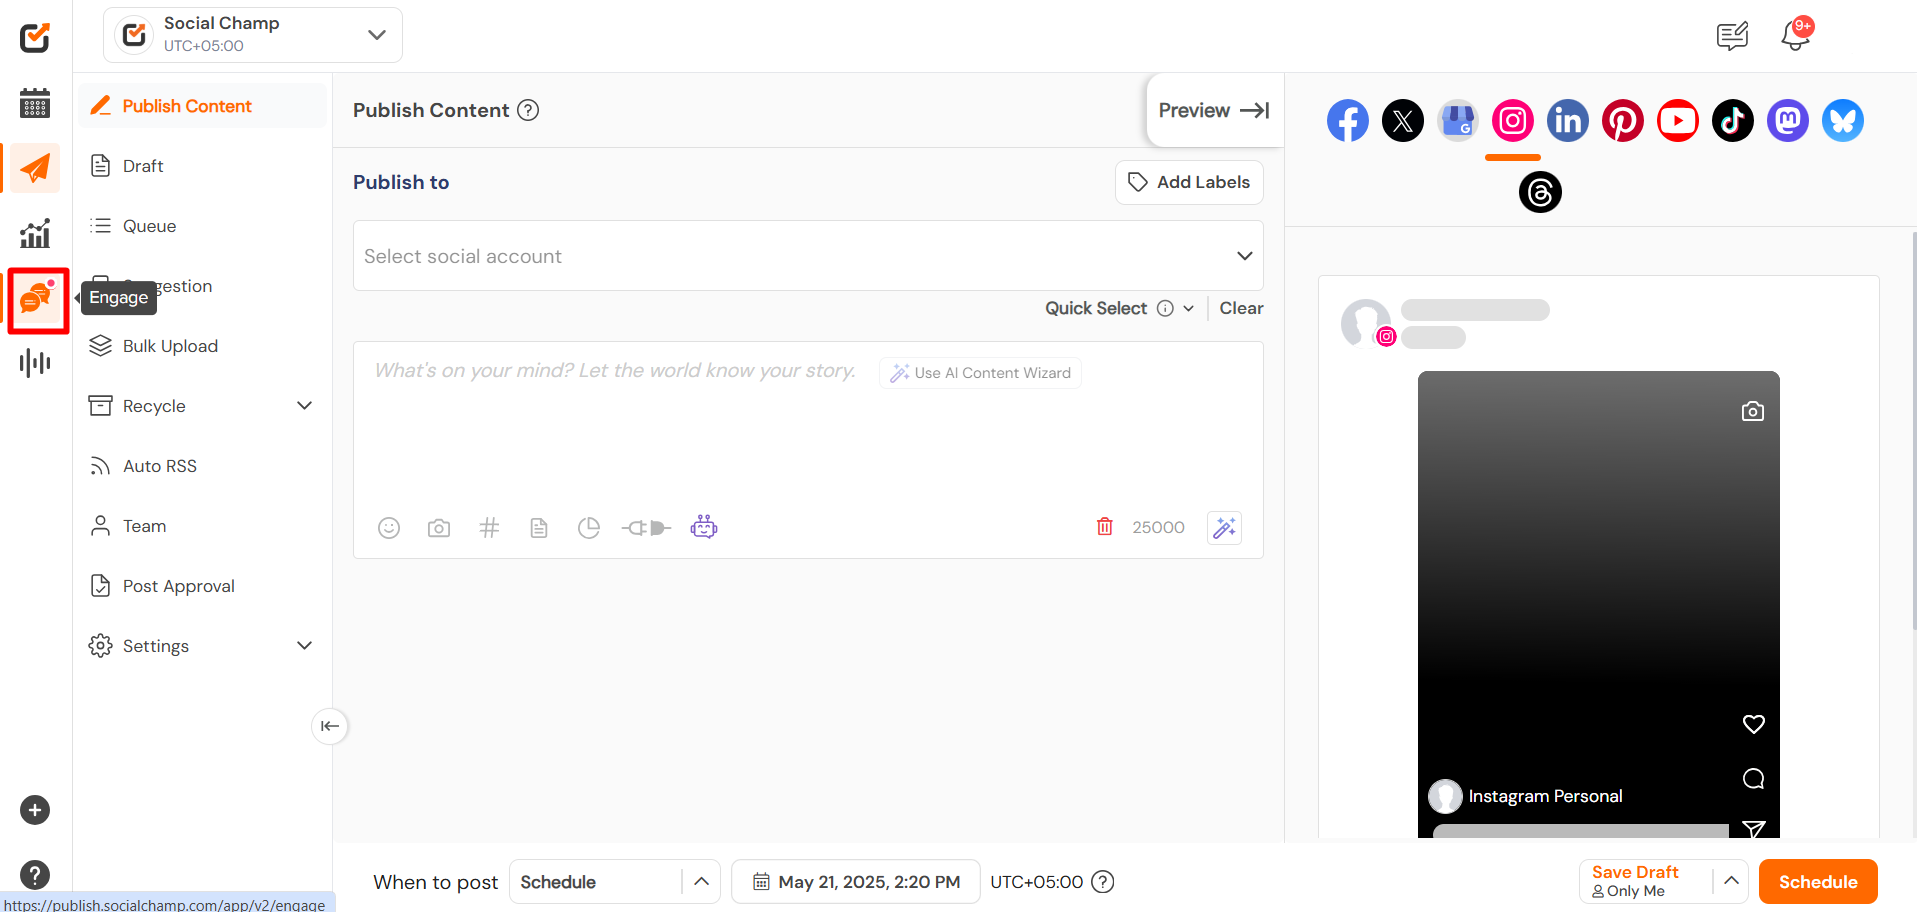Switch preview to YouTube
This screenshot has height=912, width=1917.
pyautogui.click(x=1678, y=121)
